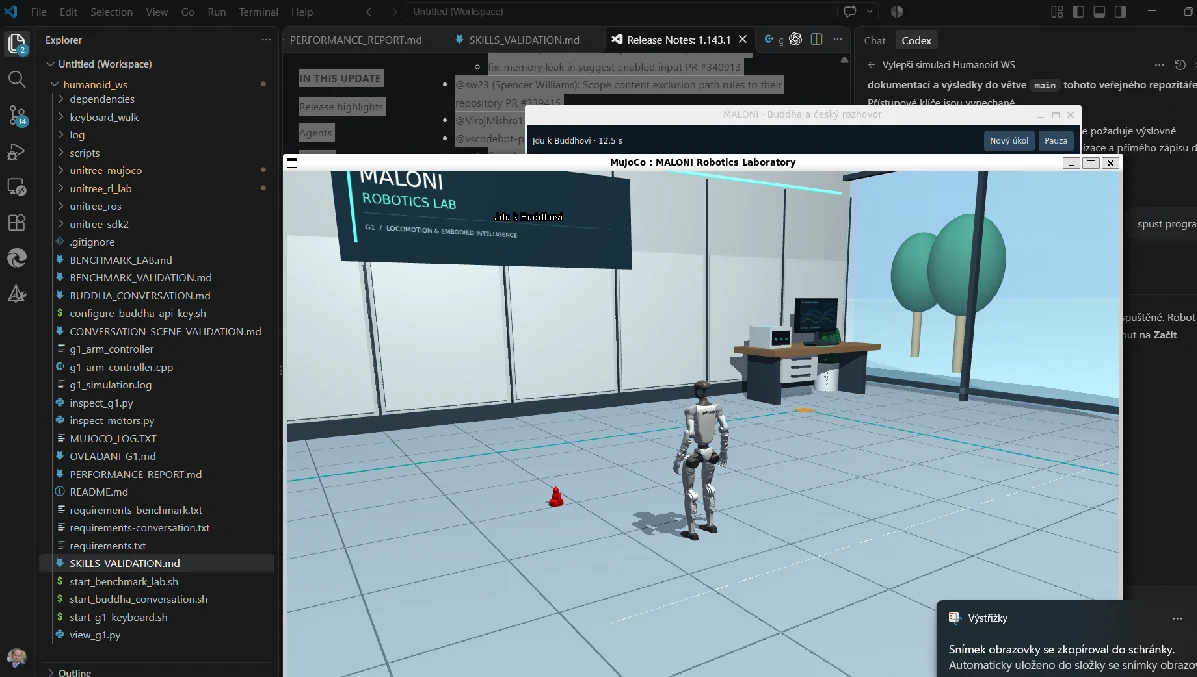Screen dimensions: 1197x677
Task: Open the dropdown arrow beside chat icon
Action: pos(870,11)
